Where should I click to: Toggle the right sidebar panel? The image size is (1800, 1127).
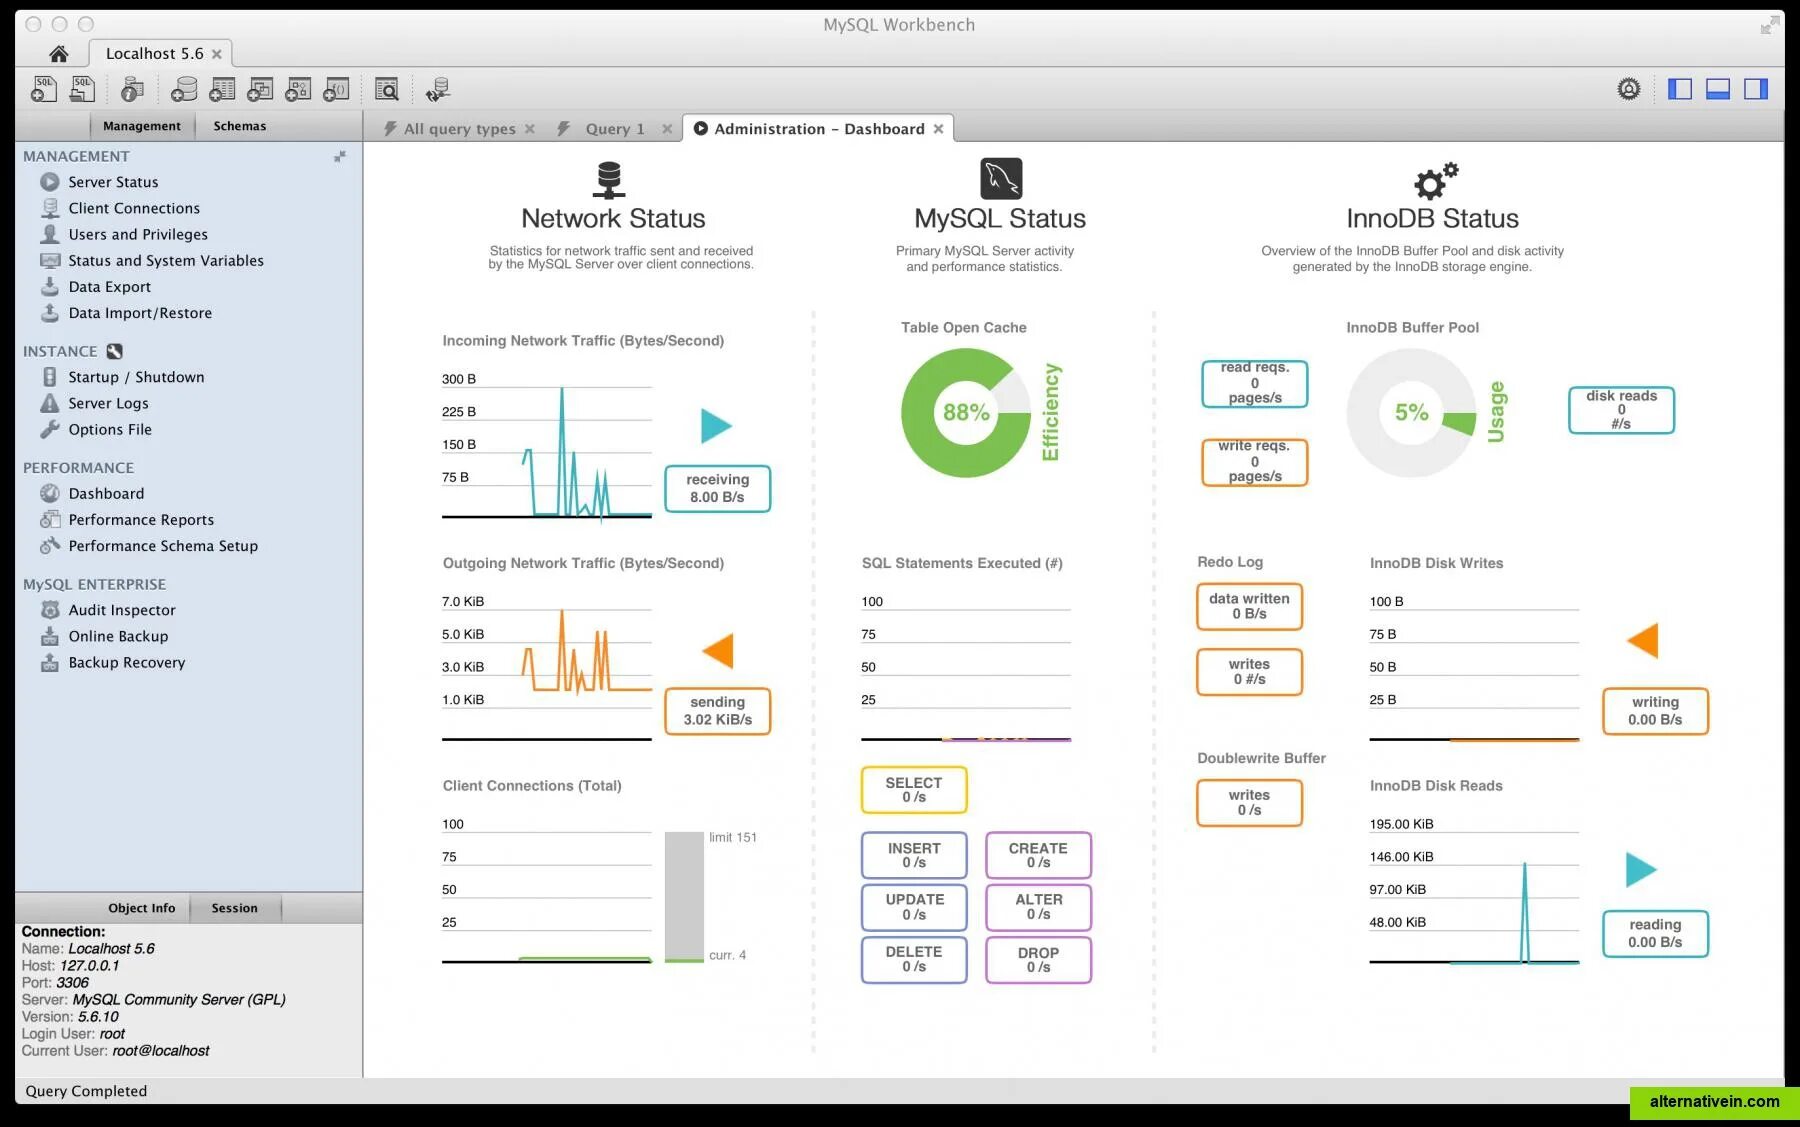coord(1756,89)
